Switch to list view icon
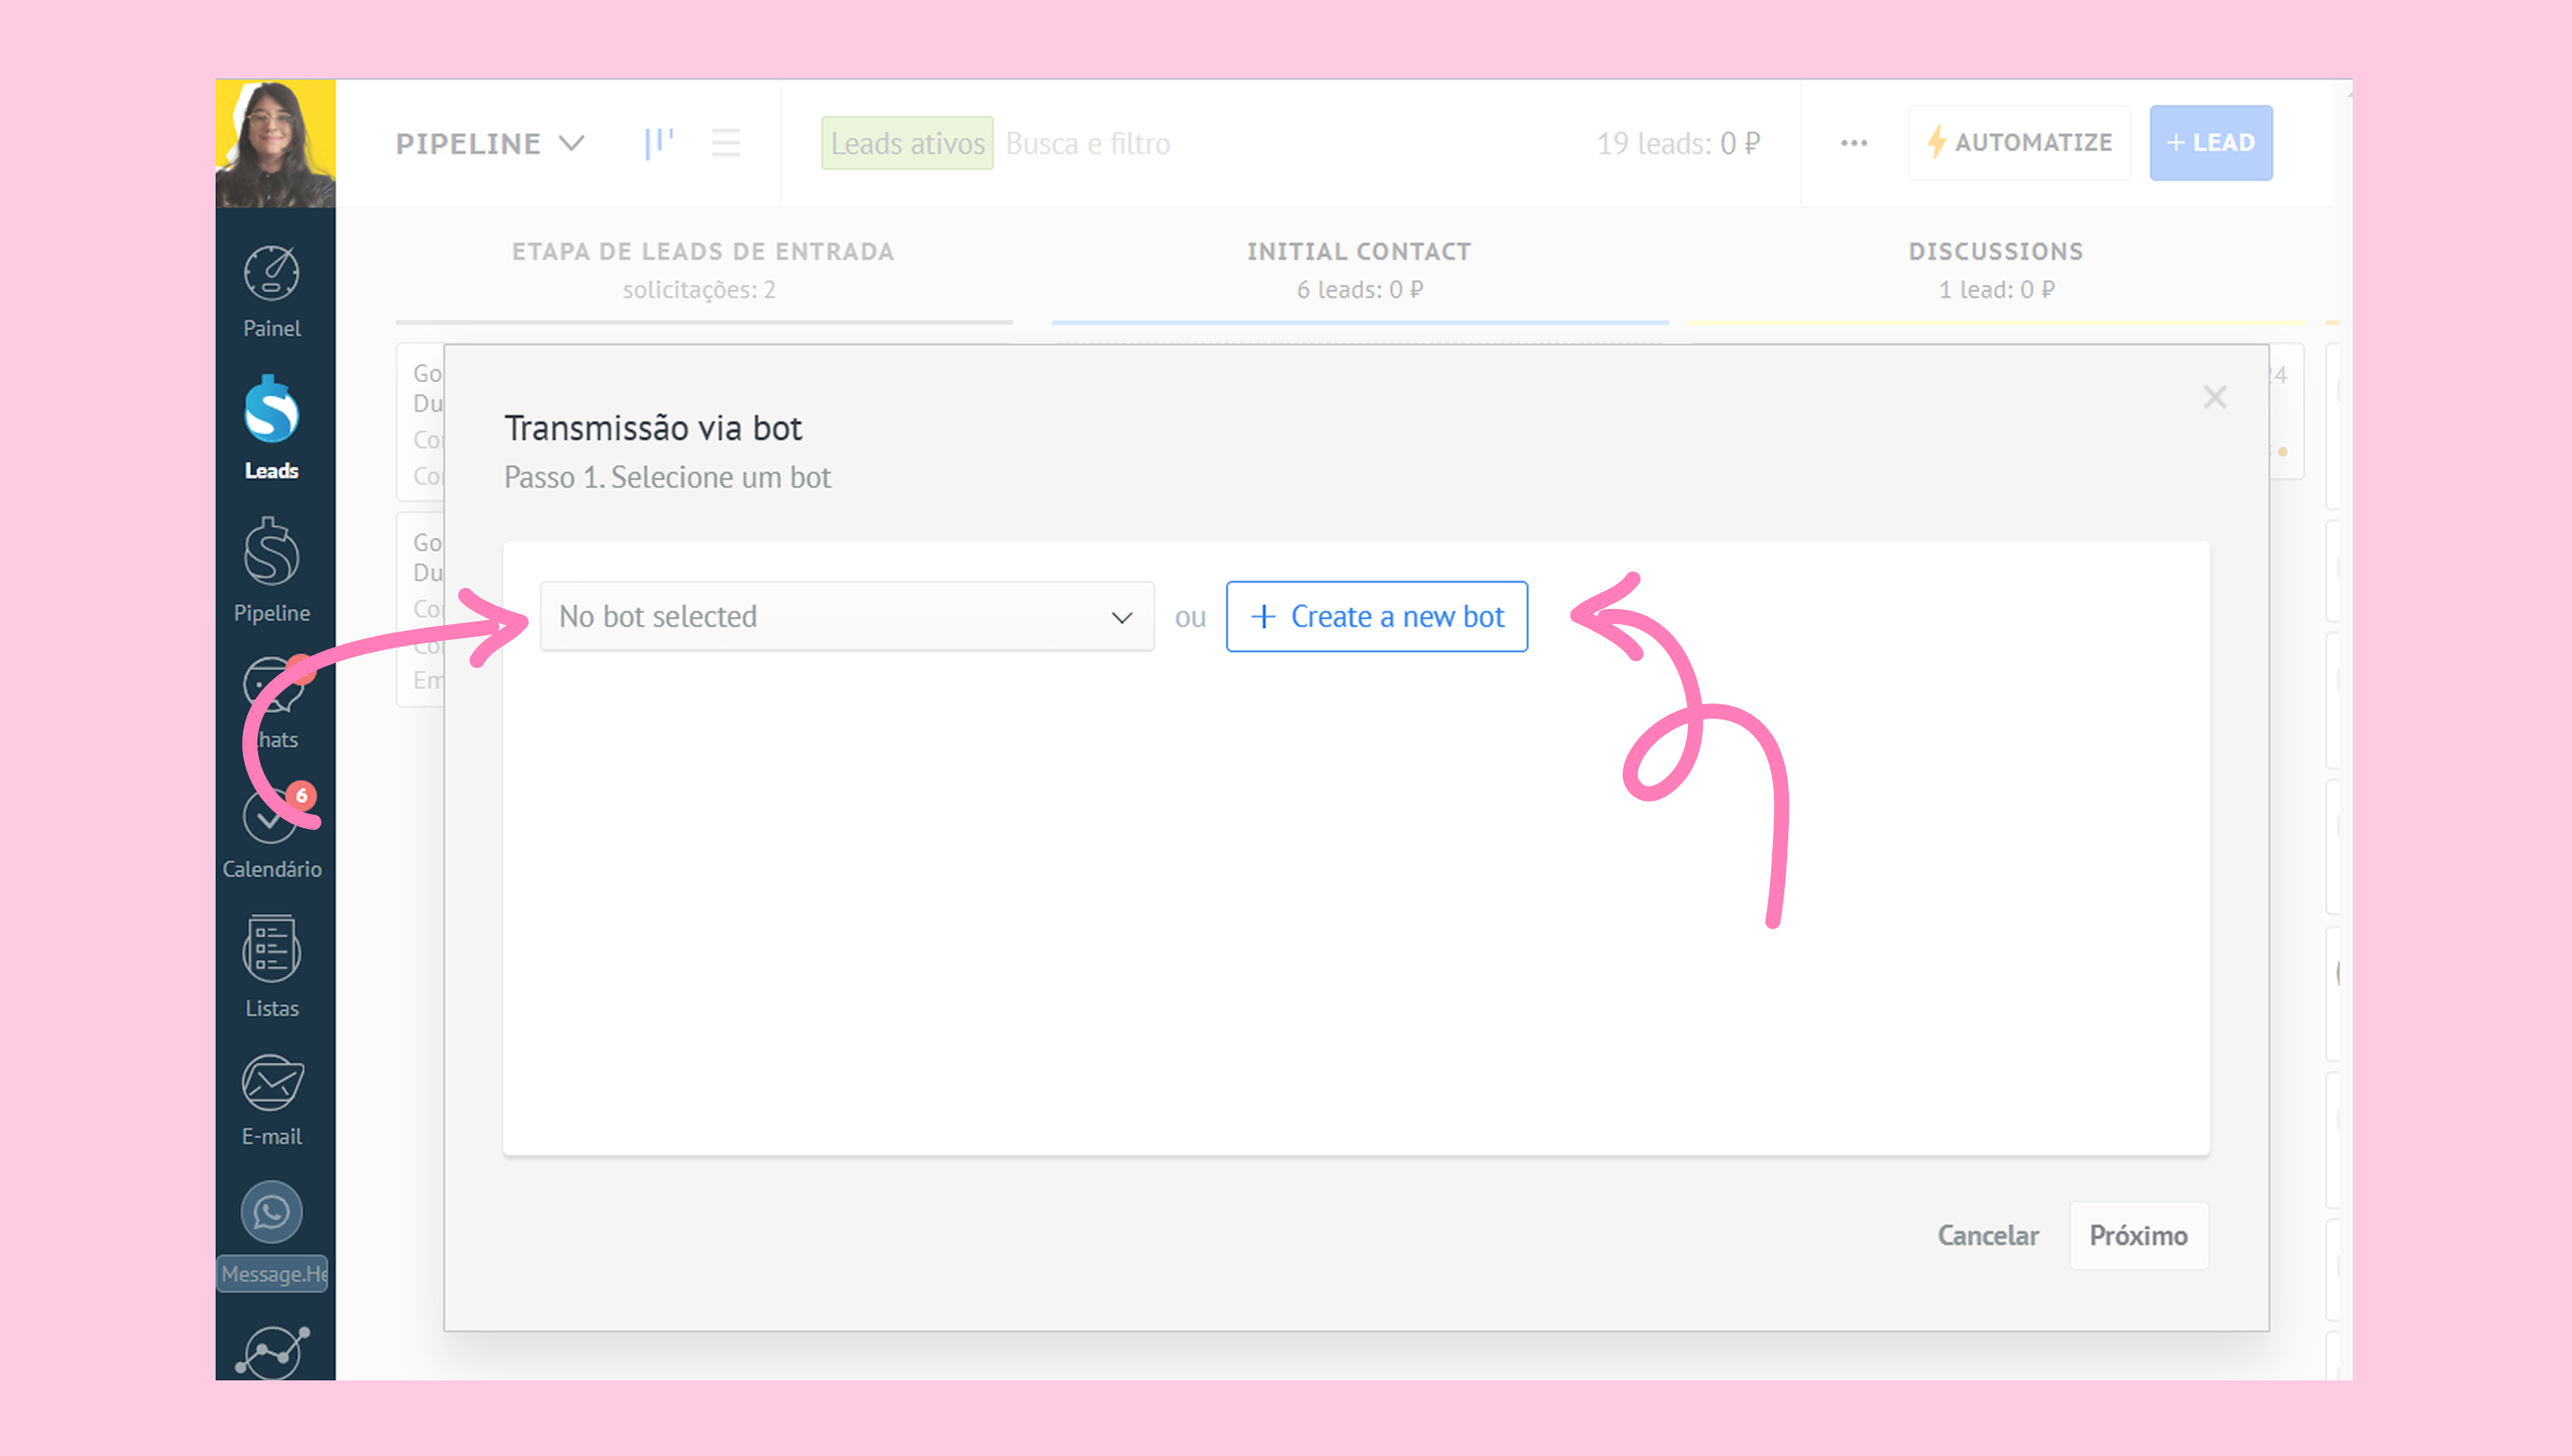Screen dimensions: 2572x1456 point(726,143)
